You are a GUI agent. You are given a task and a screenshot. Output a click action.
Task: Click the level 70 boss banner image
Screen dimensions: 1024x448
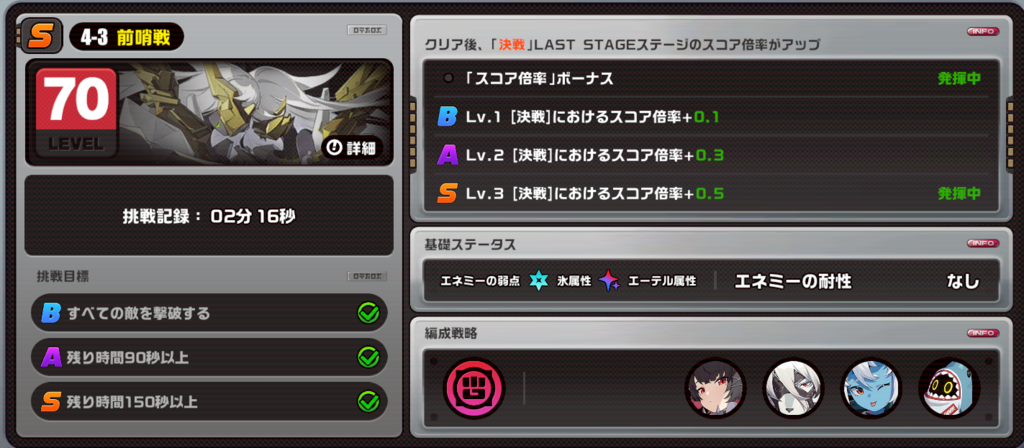[x=209, y=112]
